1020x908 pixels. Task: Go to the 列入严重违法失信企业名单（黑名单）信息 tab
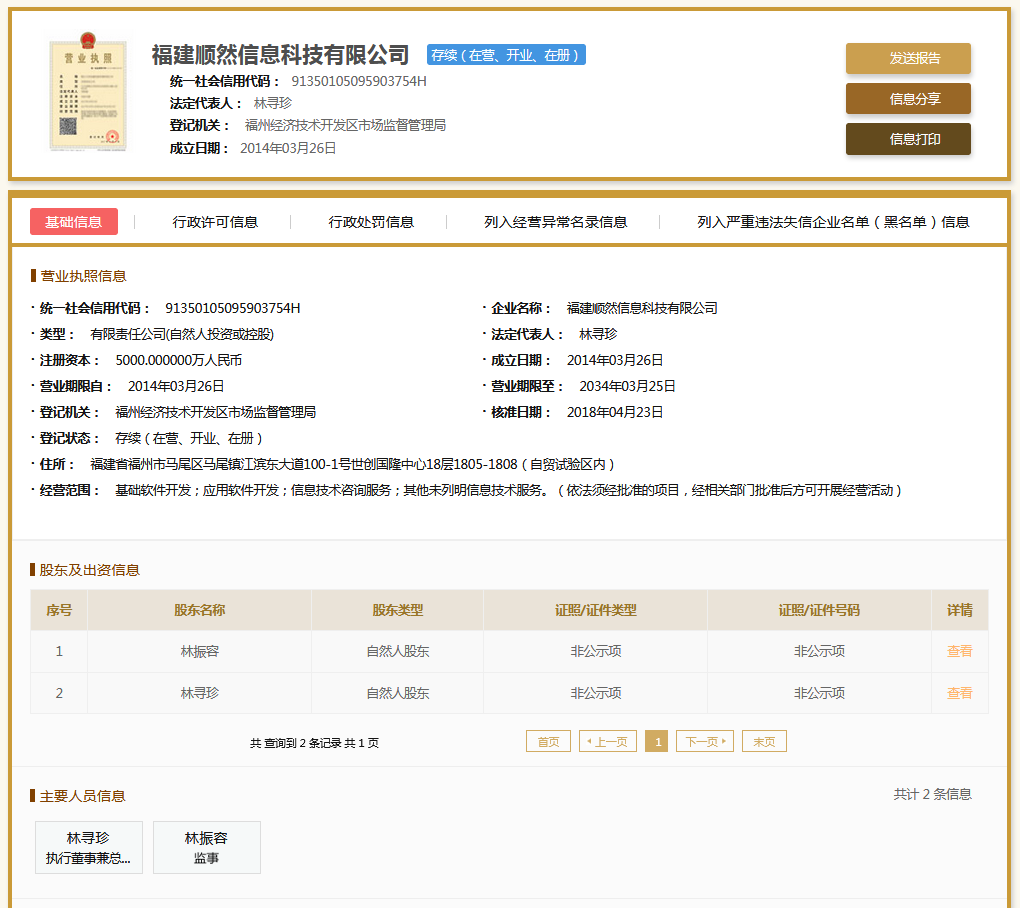click(x=833, y=222)
